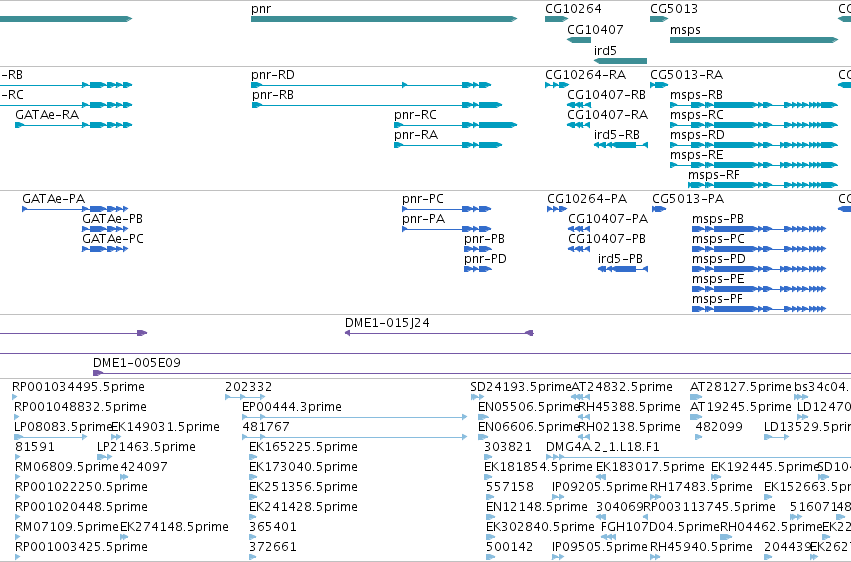Click EST IP09205.5prime
This screenshot has height=562, width=851.
600,487
